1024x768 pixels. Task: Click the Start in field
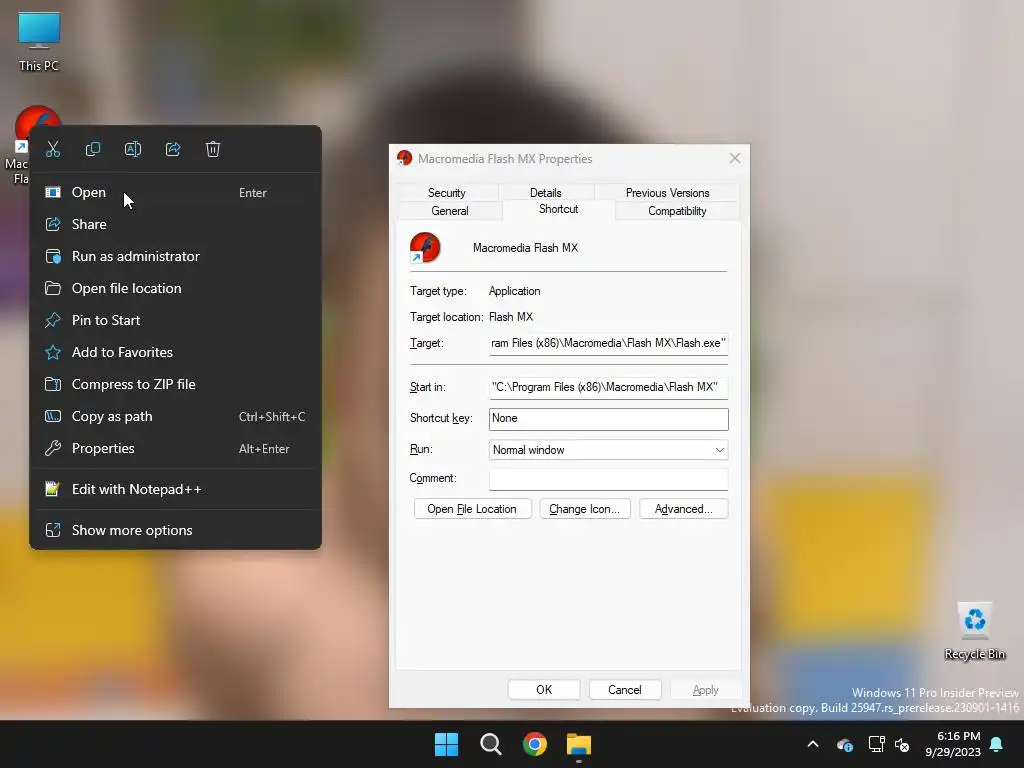click(608, 387)
